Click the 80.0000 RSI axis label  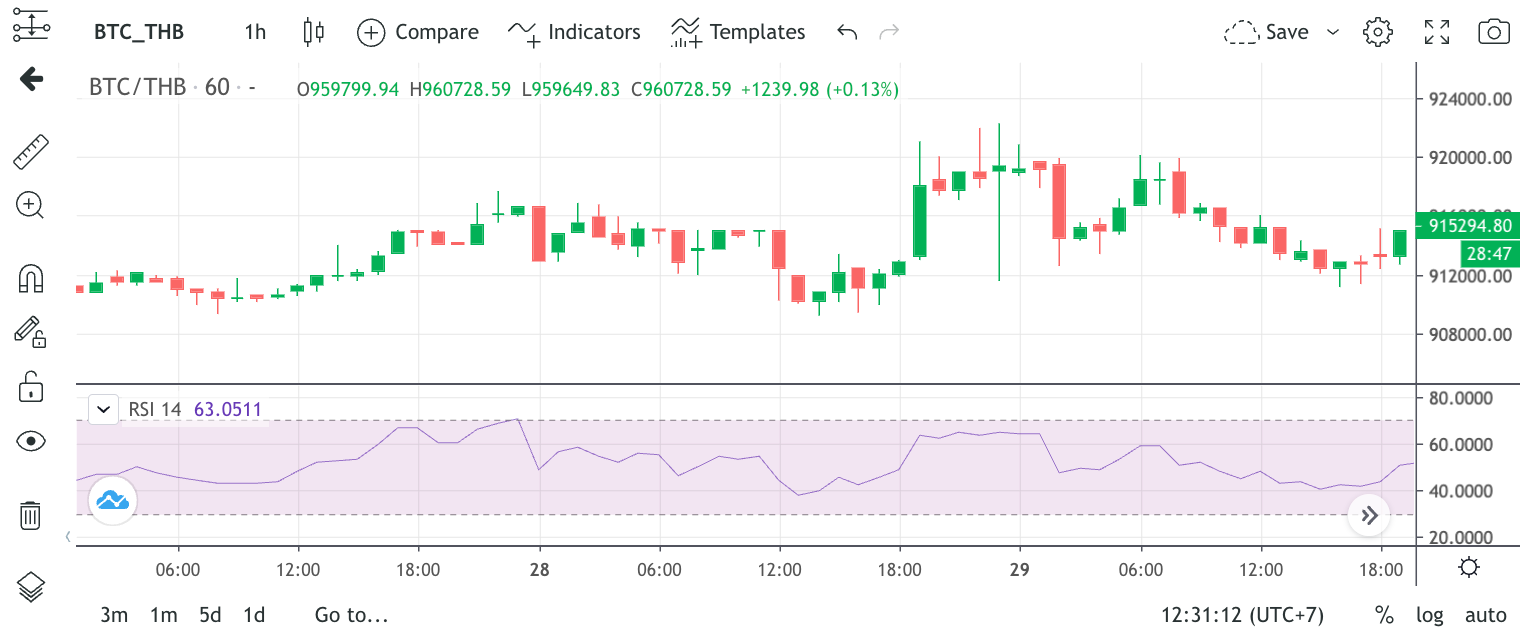tap(1459, 398)
